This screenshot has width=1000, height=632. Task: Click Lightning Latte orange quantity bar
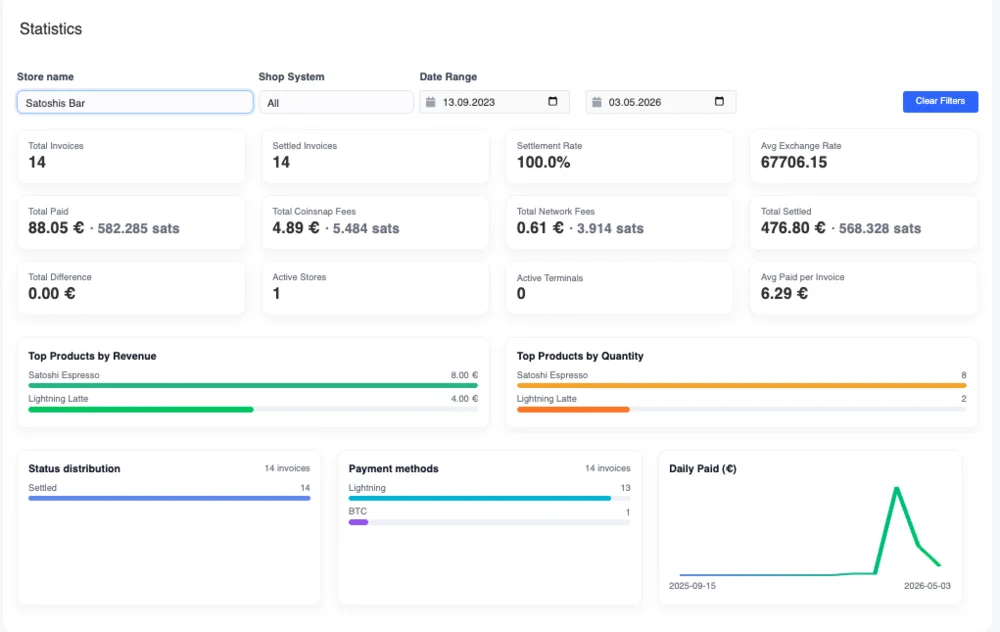[573, 409]
